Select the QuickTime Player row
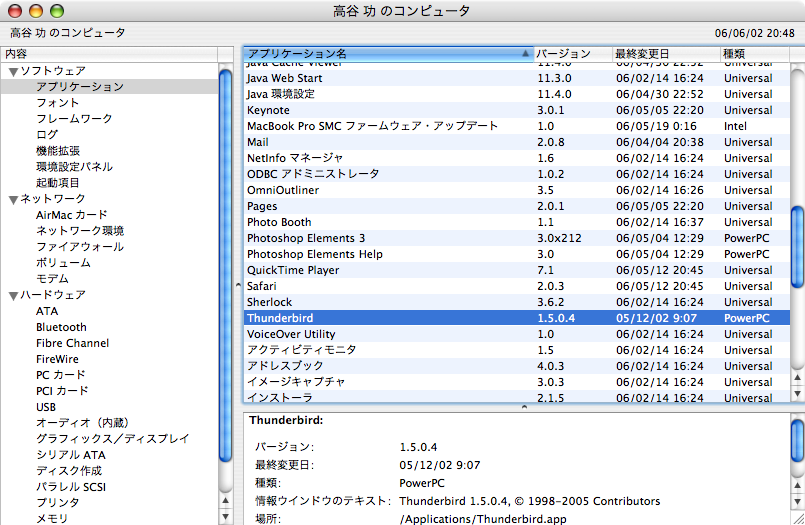Screen dimensions: 805x525 pyautogui.click(x=516, y=270)
